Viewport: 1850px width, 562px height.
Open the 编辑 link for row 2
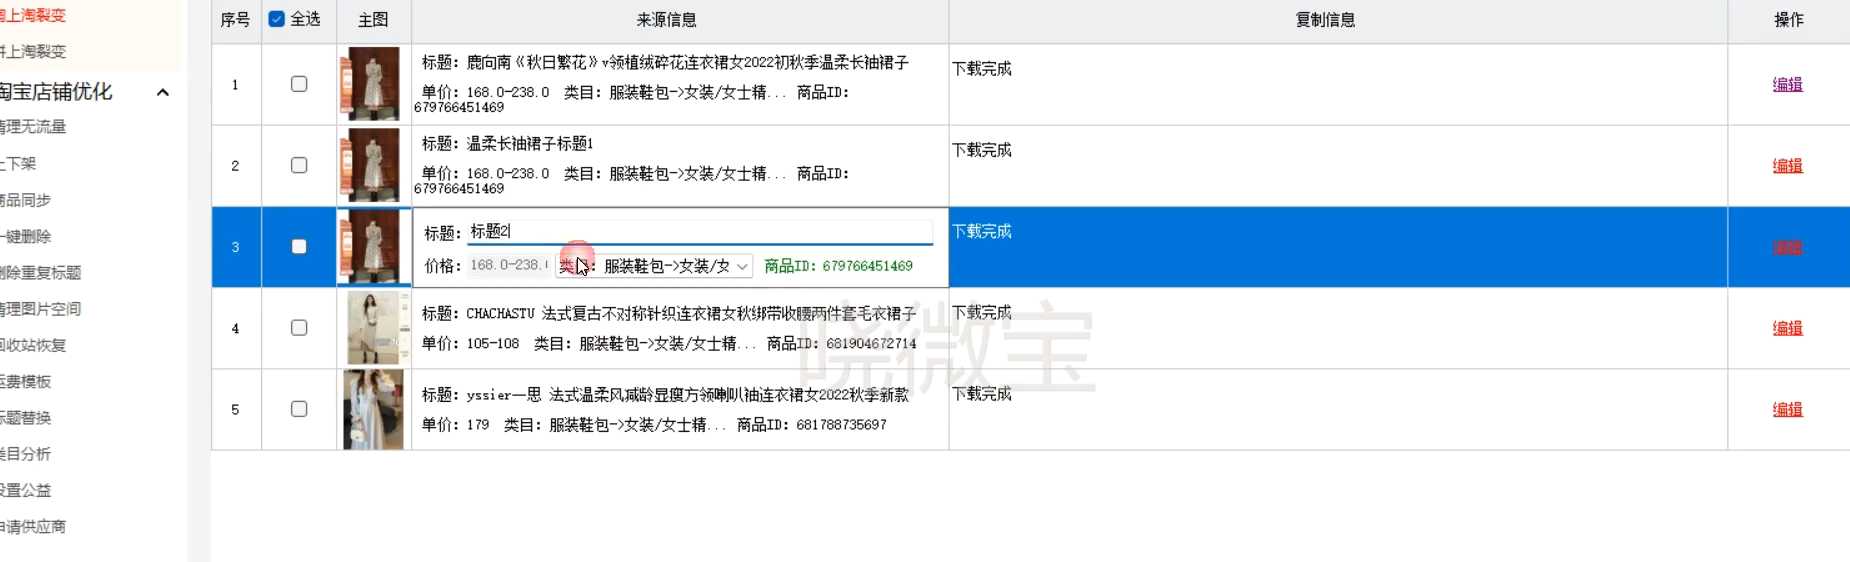click(1787, 165)
